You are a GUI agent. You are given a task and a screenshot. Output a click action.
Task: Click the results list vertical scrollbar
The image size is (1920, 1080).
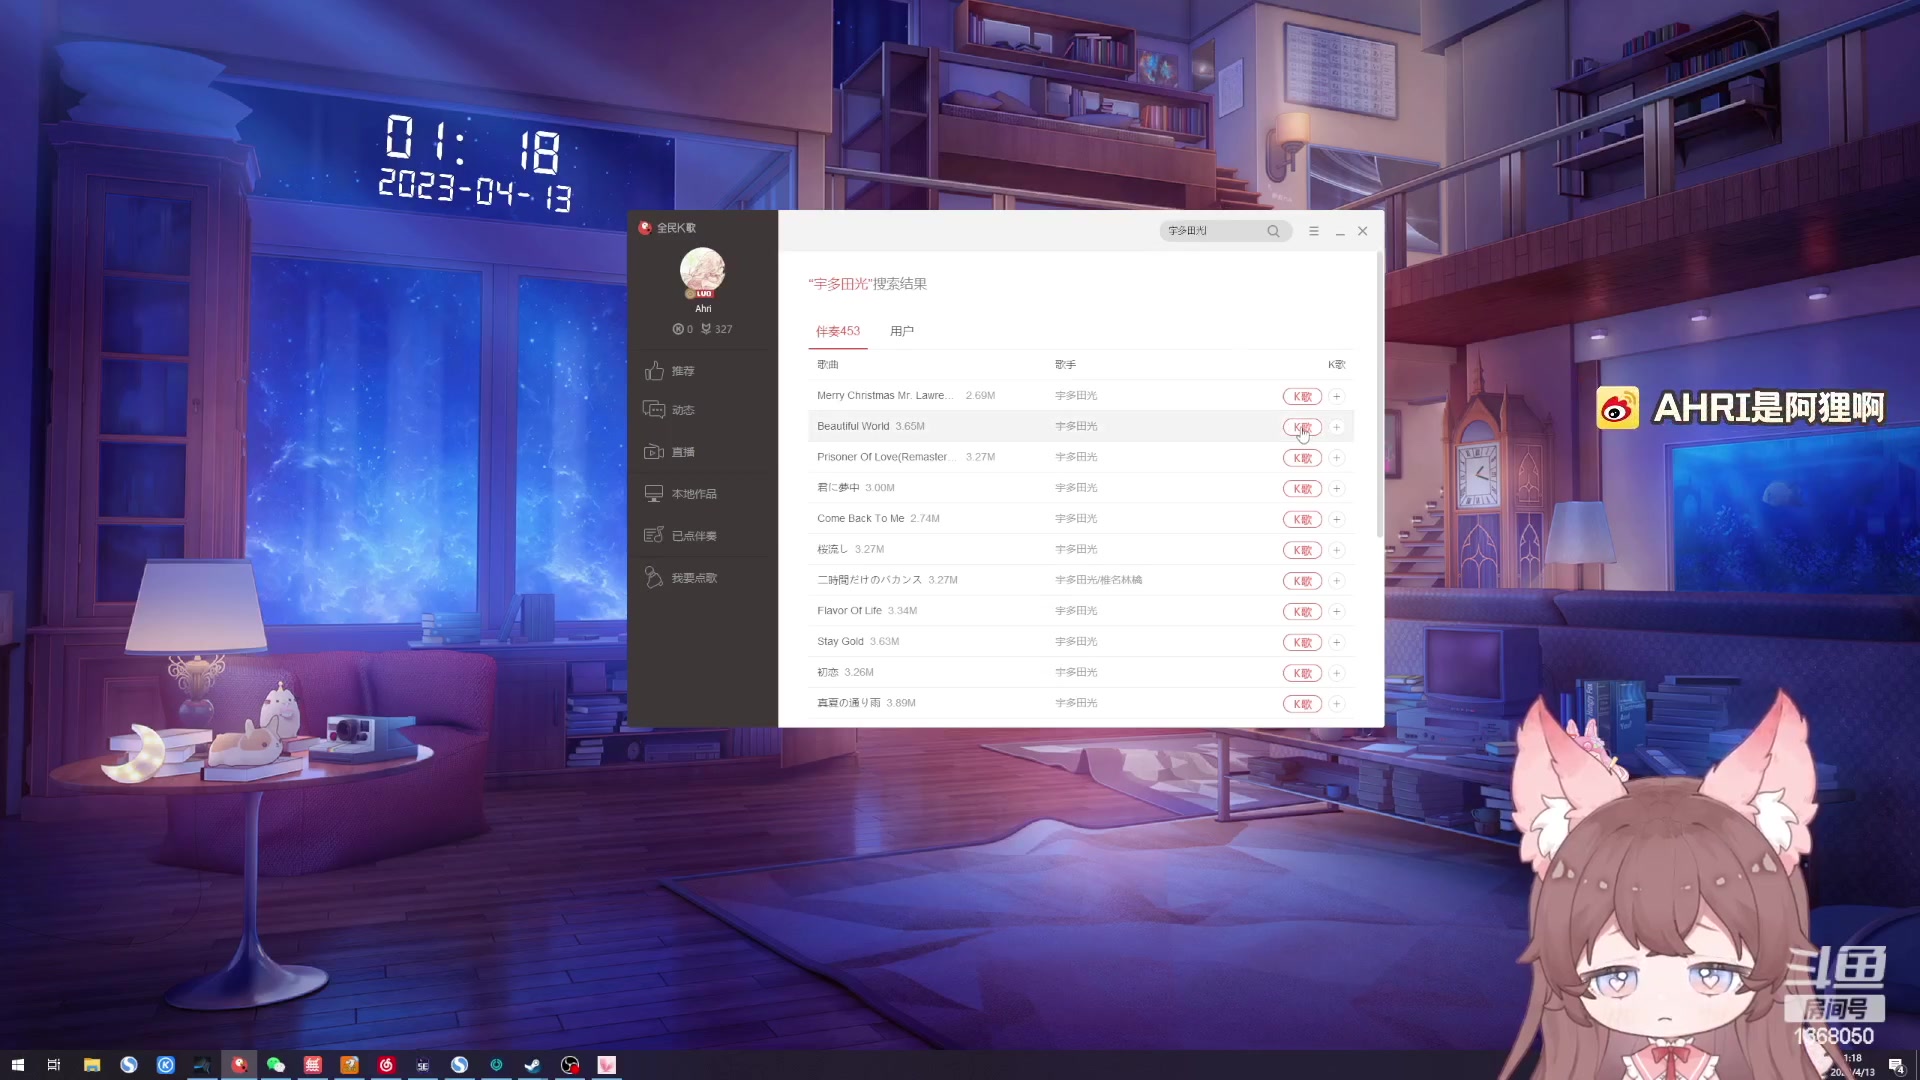pos(1380,395)
